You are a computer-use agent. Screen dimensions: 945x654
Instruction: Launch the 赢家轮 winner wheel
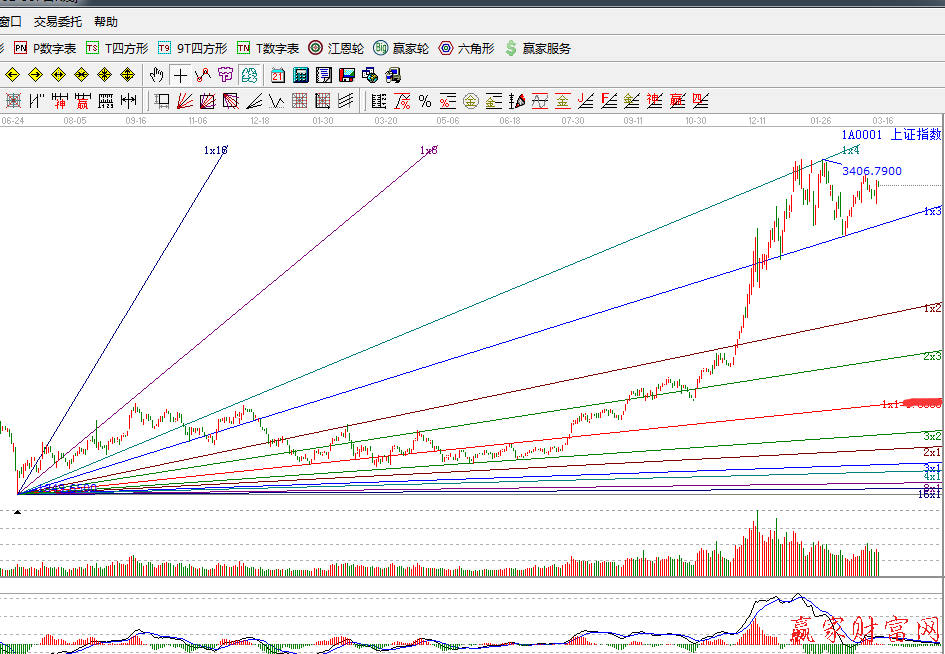401,48
